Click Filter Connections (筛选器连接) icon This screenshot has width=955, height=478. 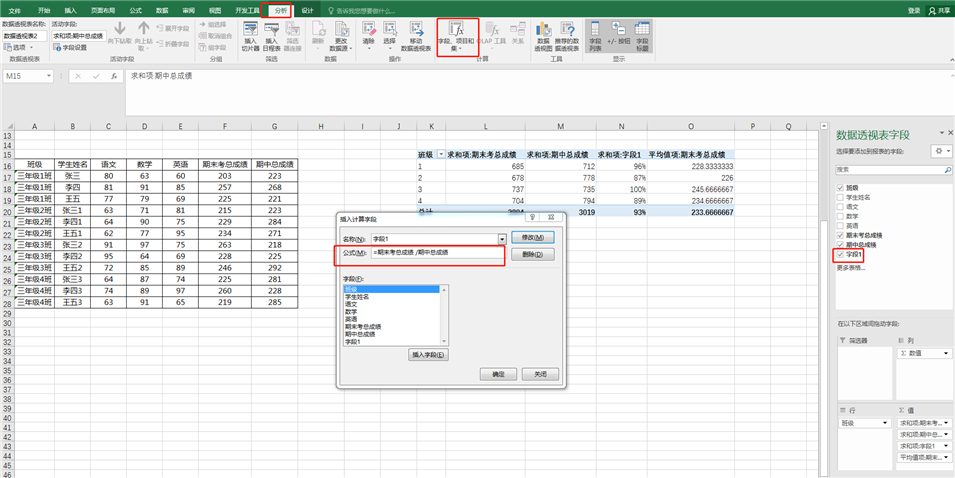292,29
